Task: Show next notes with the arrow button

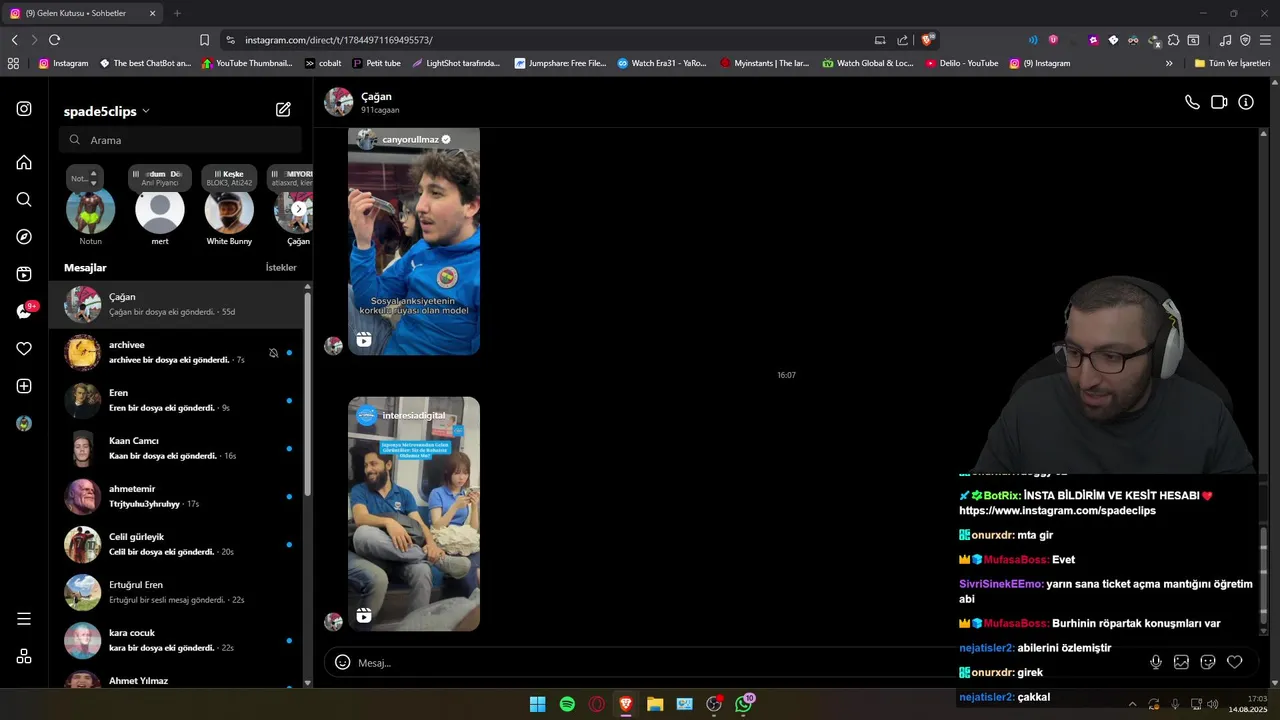Action: 298,209
